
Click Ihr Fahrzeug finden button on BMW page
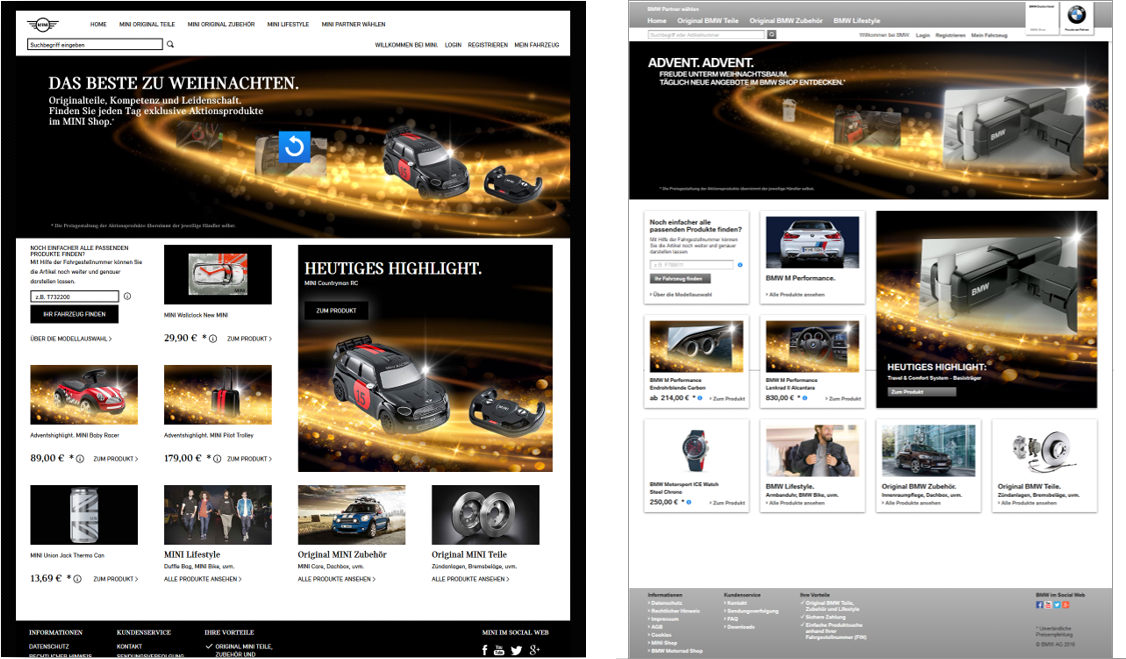679,279
